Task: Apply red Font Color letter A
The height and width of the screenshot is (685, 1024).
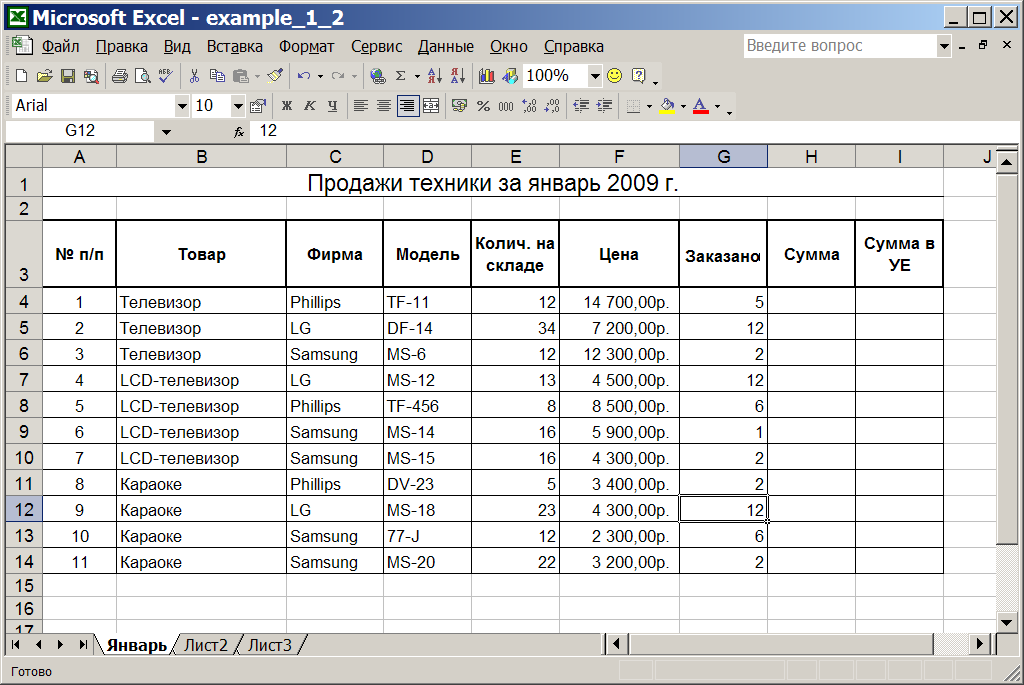Action: click(x=701, y=106)
